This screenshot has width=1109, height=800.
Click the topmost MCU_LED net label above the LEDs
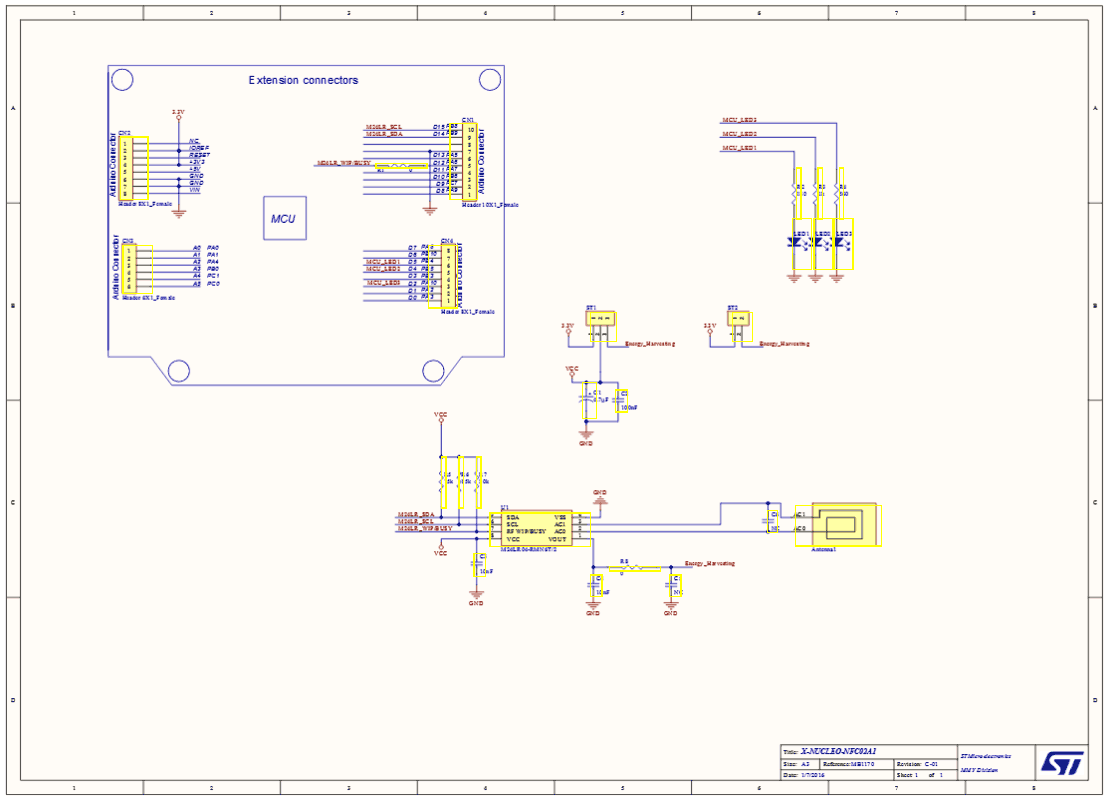click(739, 120)
